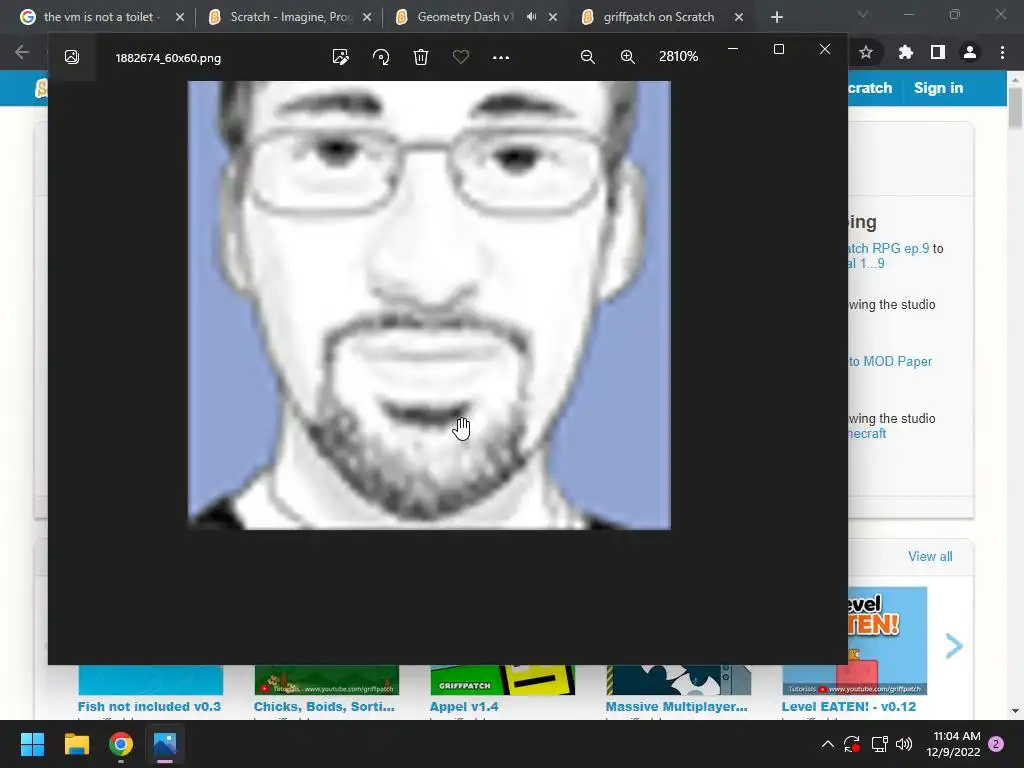Open 'Massive Multiplayer...' project link
1024x768 pixels.
pos(677,707)
